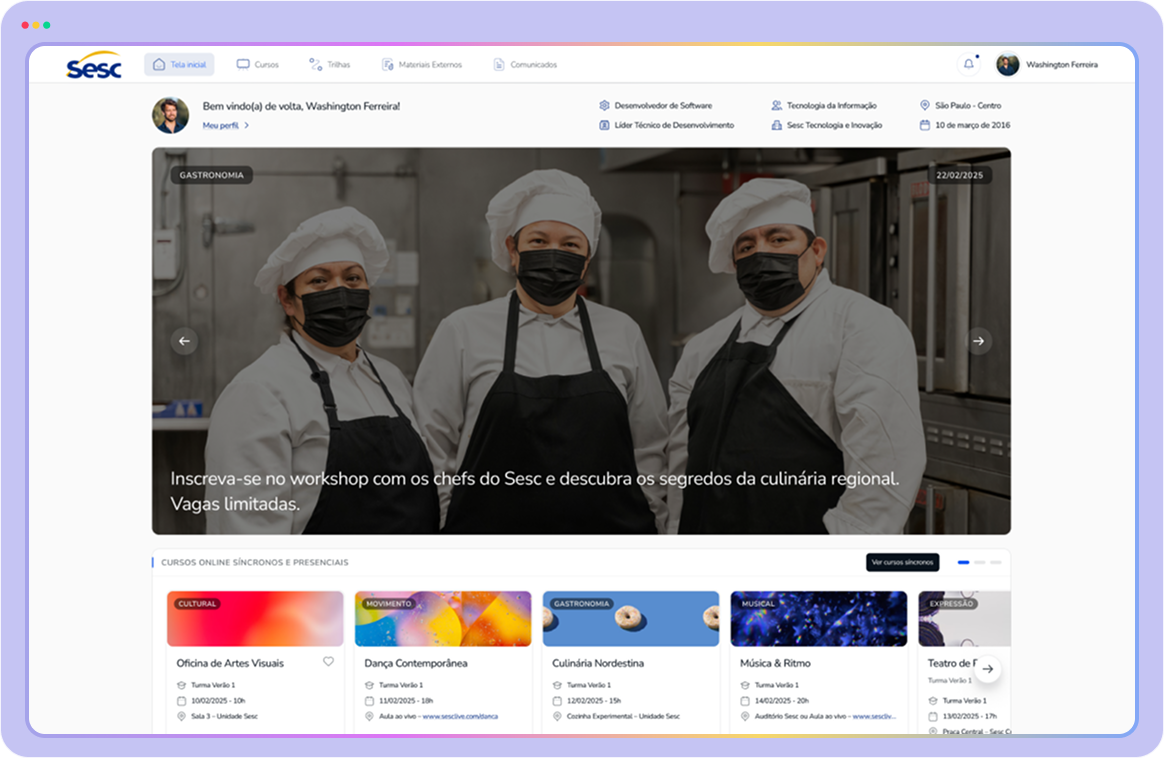Open the www.sesclive.com/danca link
The image size is (1164, 758).
(x=460, y=716)
